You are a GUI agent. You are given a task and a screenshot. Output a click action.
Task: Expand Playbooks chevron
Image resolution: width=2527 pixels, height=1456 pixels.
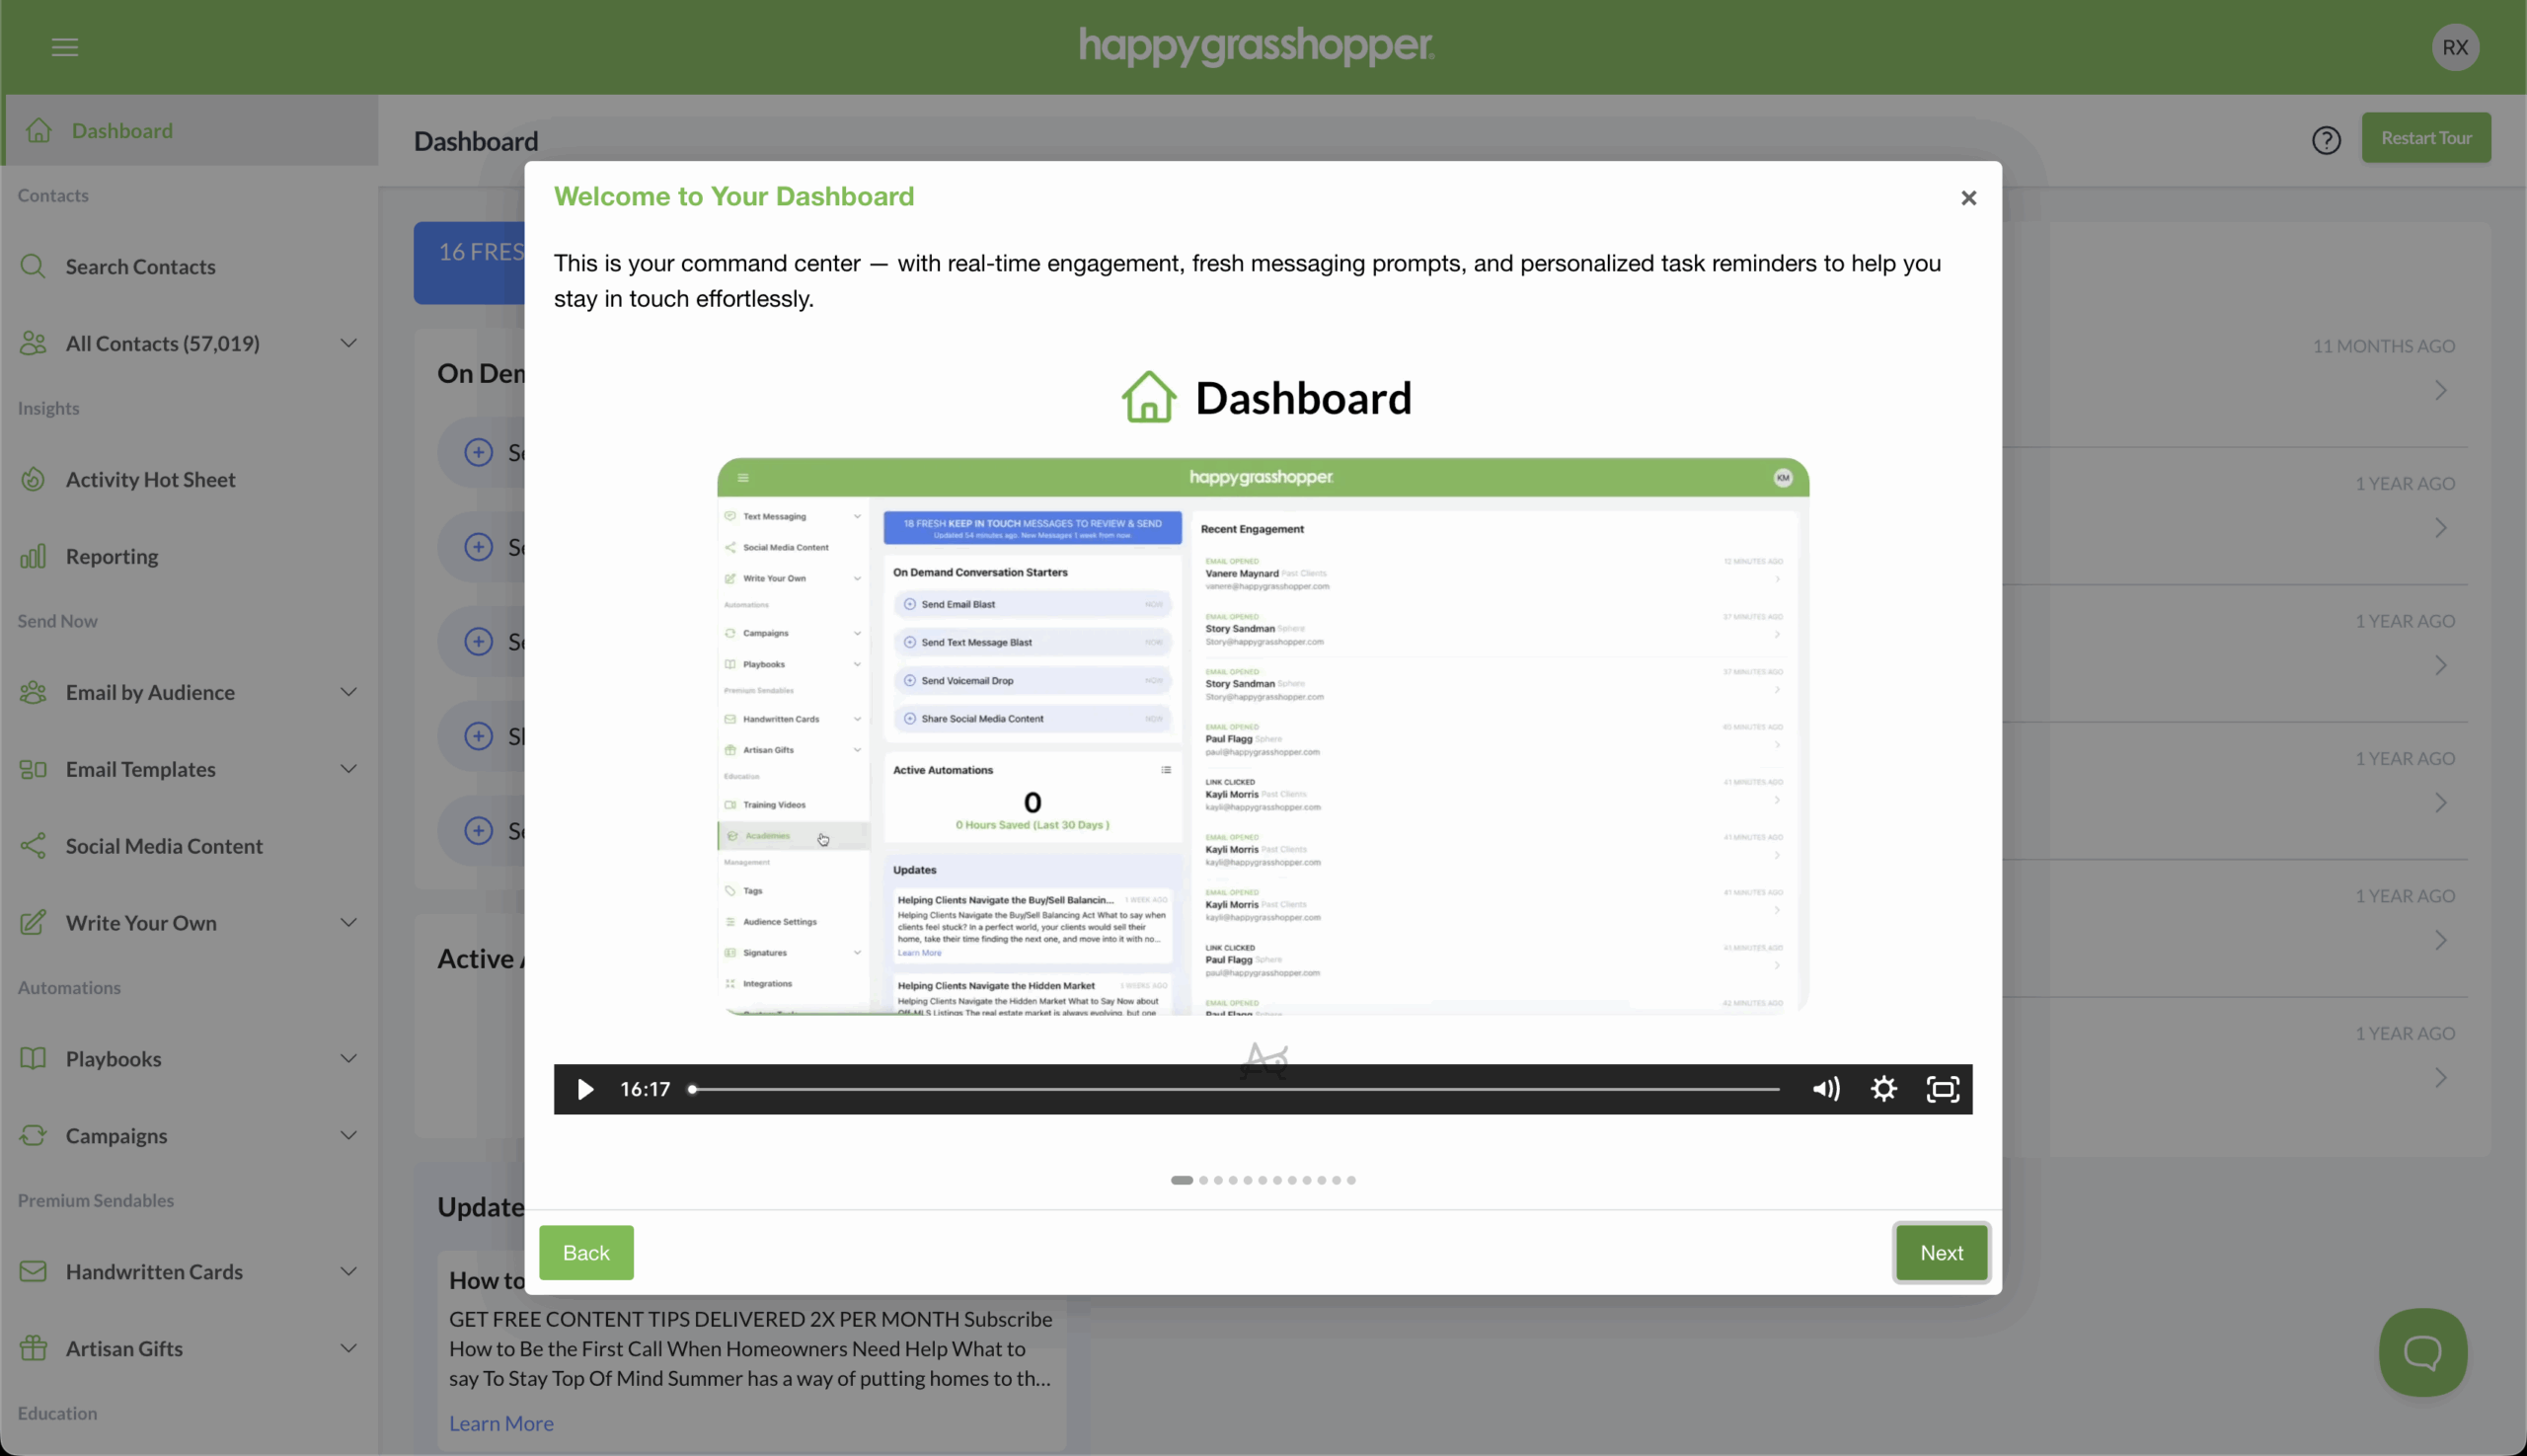click(x=348, y=1058)
